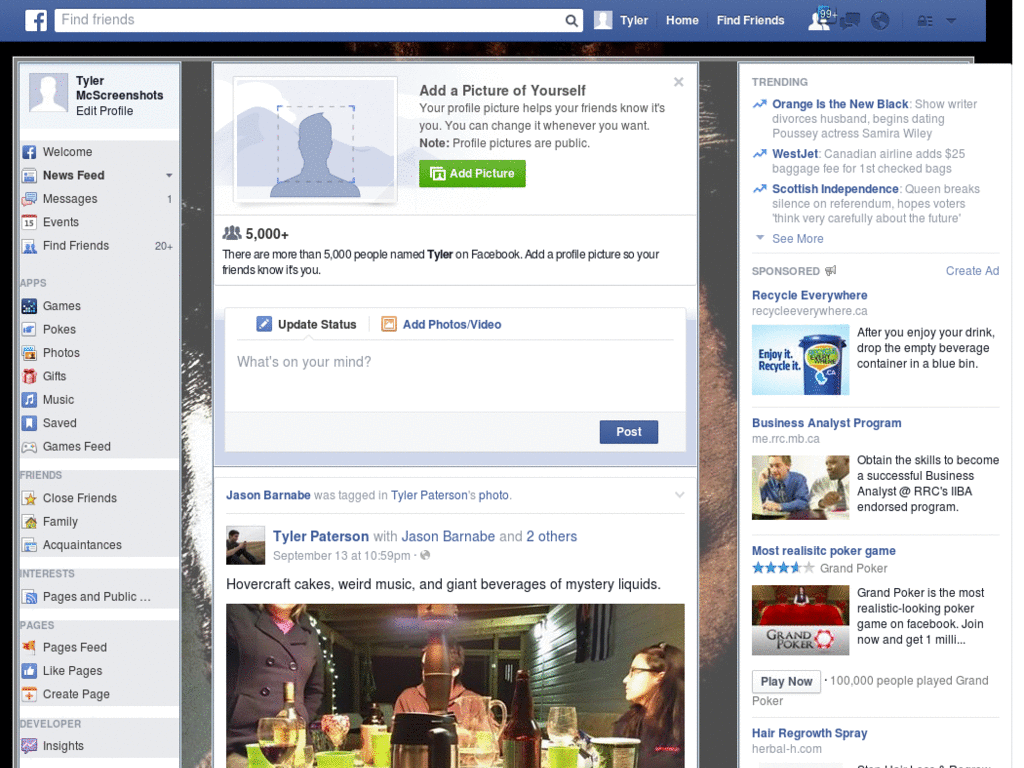Open the Gifts icon

pyautogui.click(x=29, y=376)
